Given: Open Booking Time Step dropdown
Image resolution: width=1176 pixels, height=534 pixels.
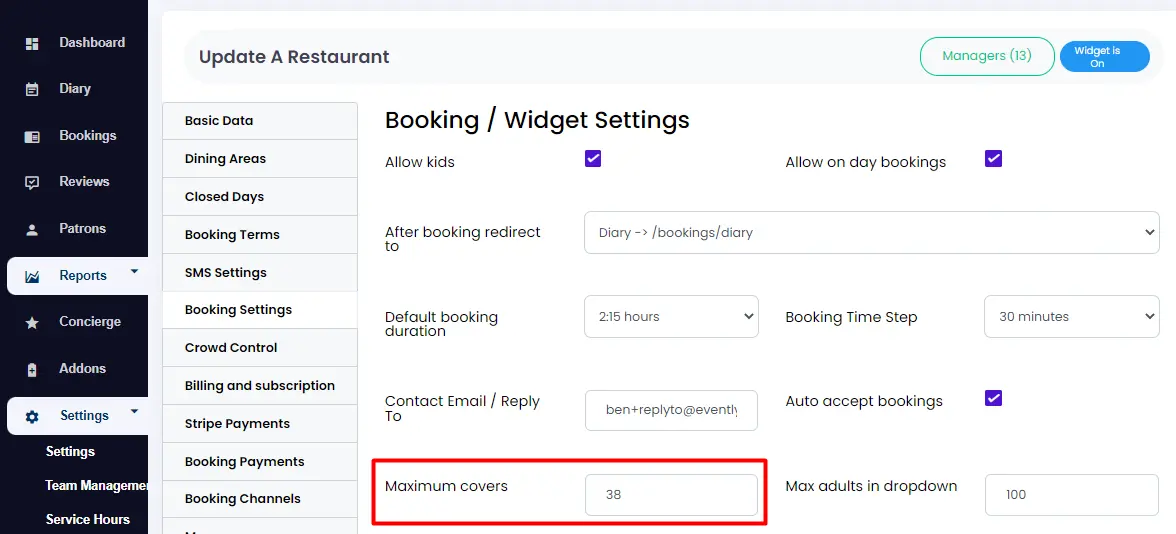Looking at the screenshot, I should 1072,316.
